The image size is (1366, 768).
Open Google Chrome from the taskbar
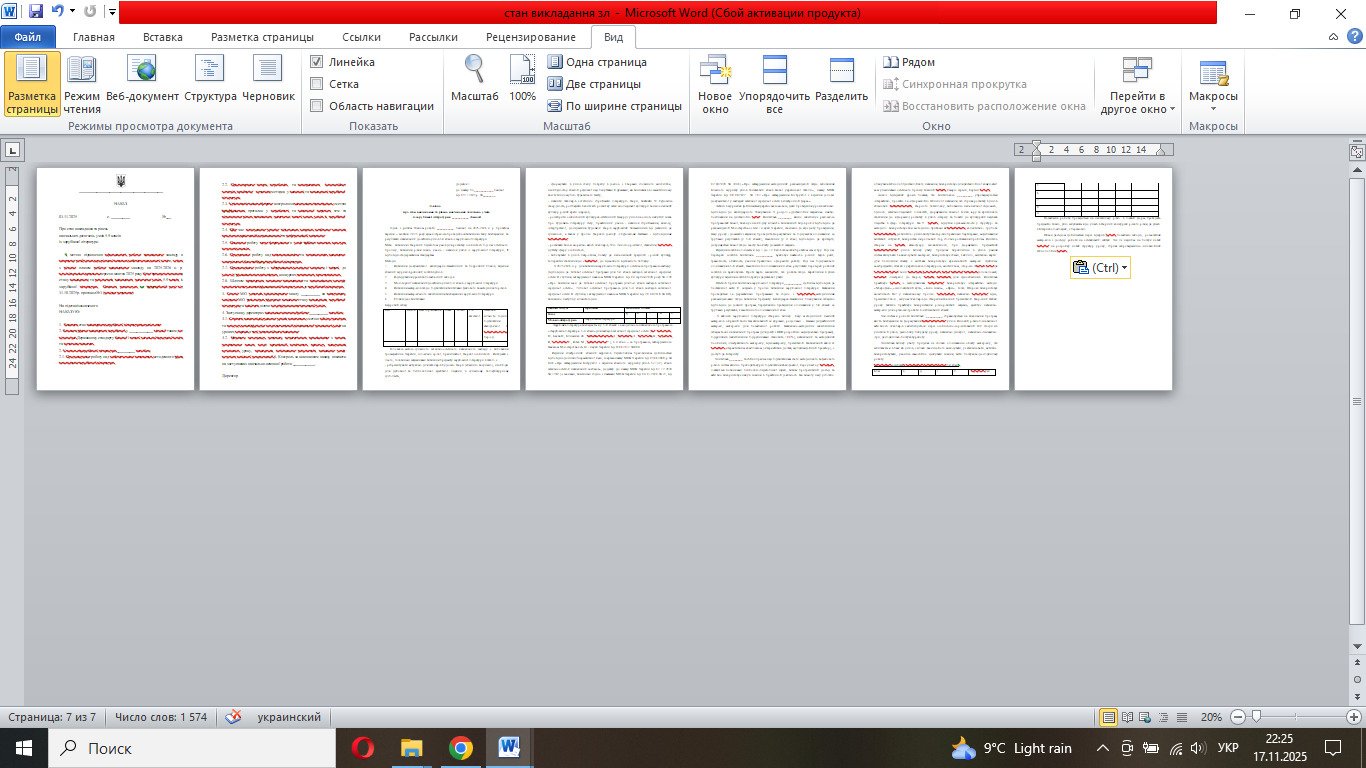(460, 748)
